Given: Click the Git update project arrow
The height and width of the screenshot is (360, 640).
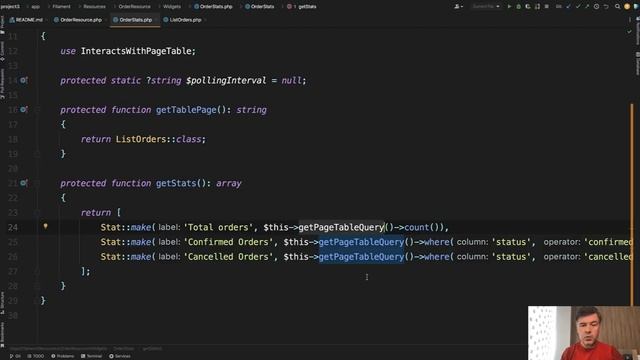Looking at the screenshot, I should [568, 7].
